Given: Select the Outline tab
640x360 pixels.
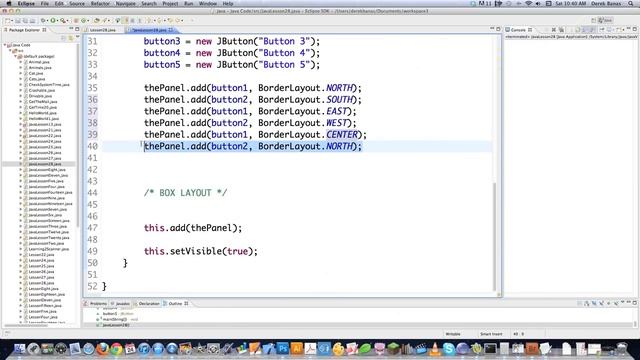Looking at the screenshot, I should point(176,304).
